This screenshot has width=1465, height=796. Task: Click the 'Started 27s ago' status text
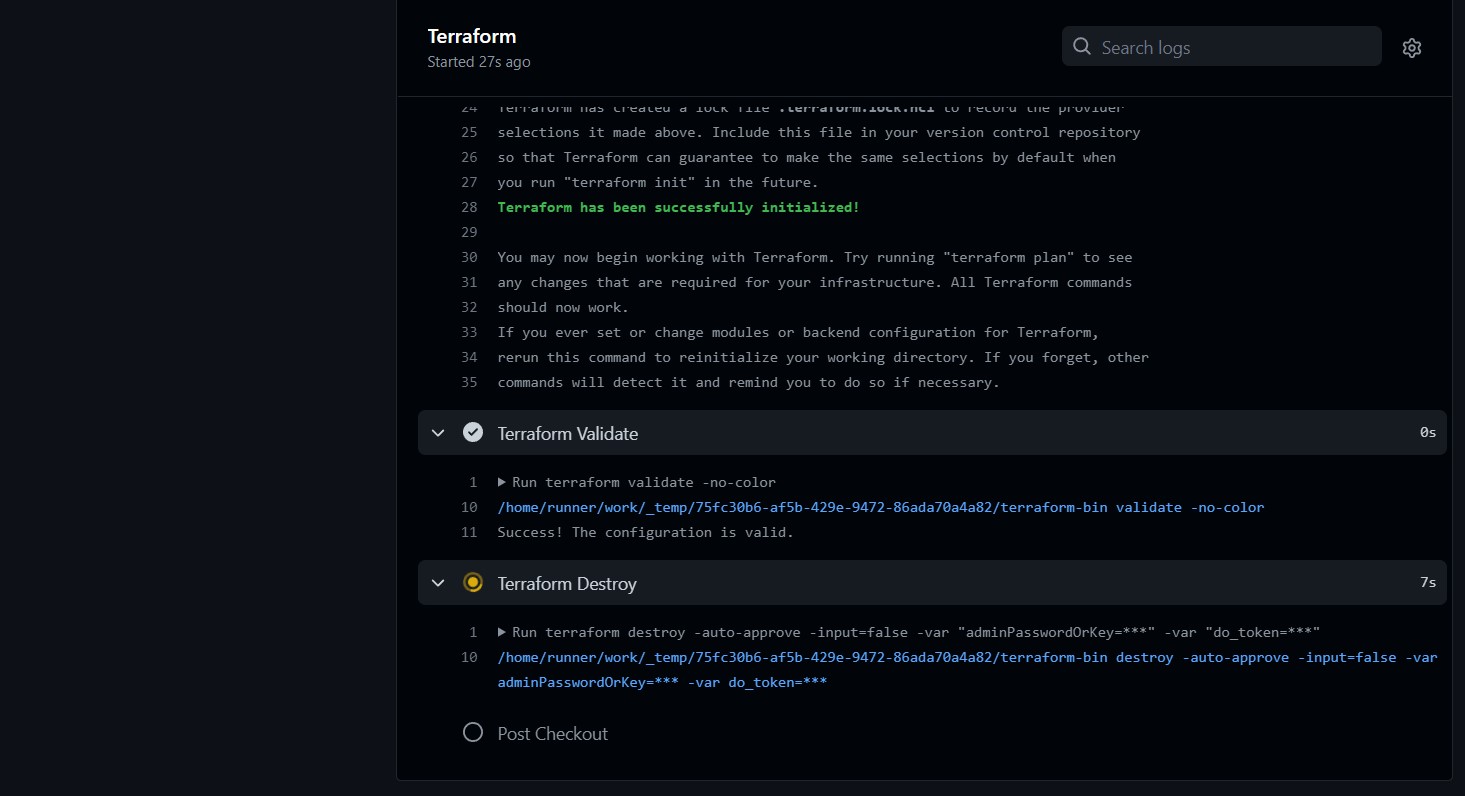click(x=479, y=62)
